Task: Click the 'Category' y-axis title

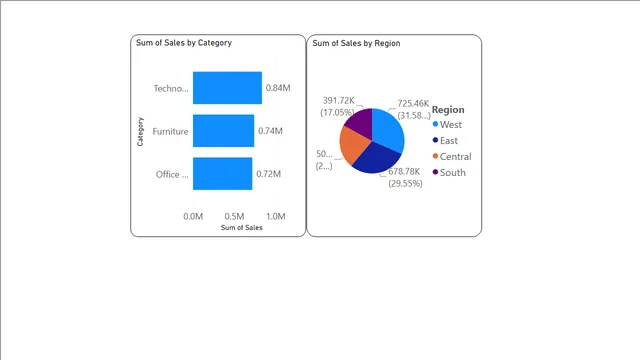Action: (140, 131)
